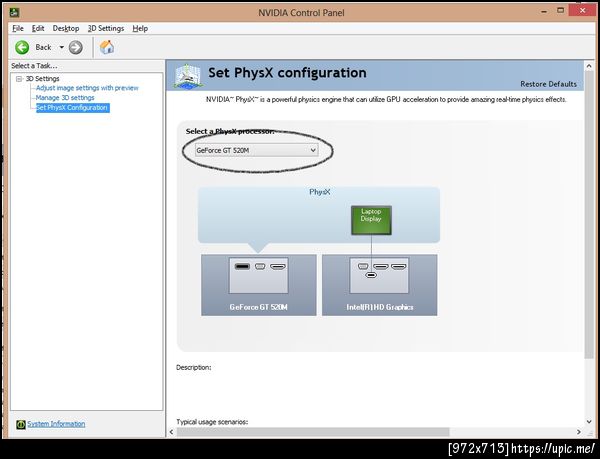600x459 pixels.
Task: Click Restore Defaults
Action: pos(548,84)
